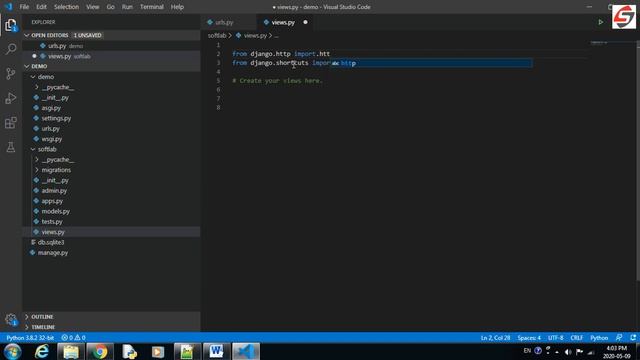Click softlab in the editor breadcrumb

click(x=216, y=36)
